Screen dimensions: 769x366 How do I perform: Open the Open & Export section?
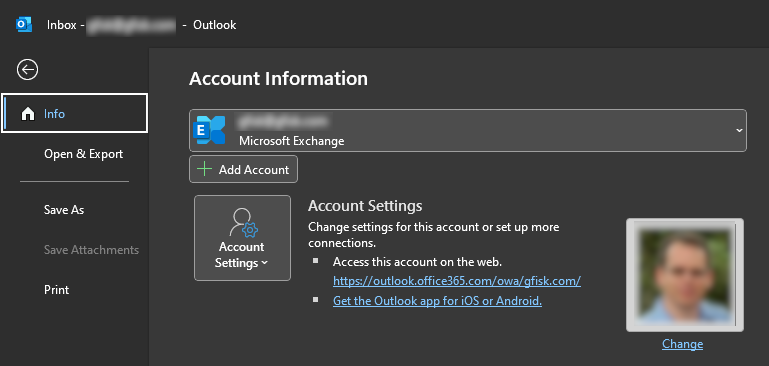pyautogui.click(x=83, y=154)
